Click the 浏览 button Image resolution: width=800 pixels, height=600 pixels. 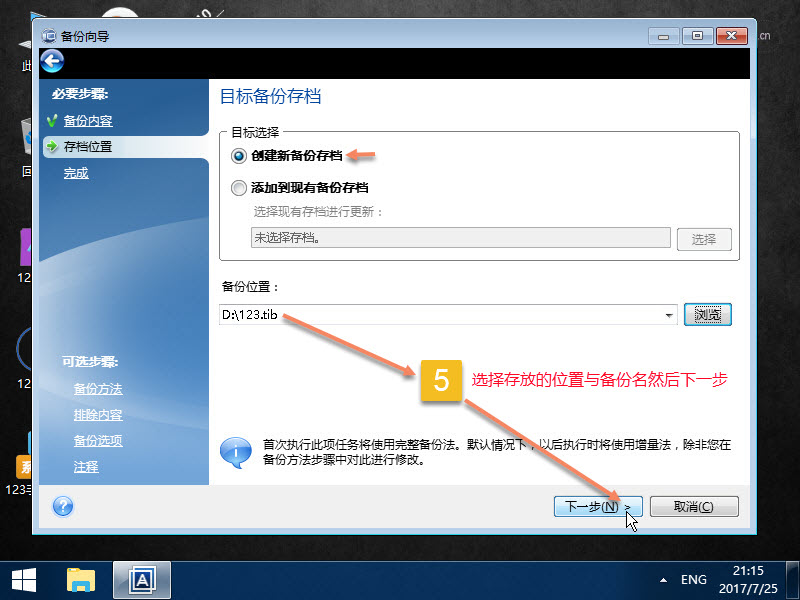(x=708, y=314)
